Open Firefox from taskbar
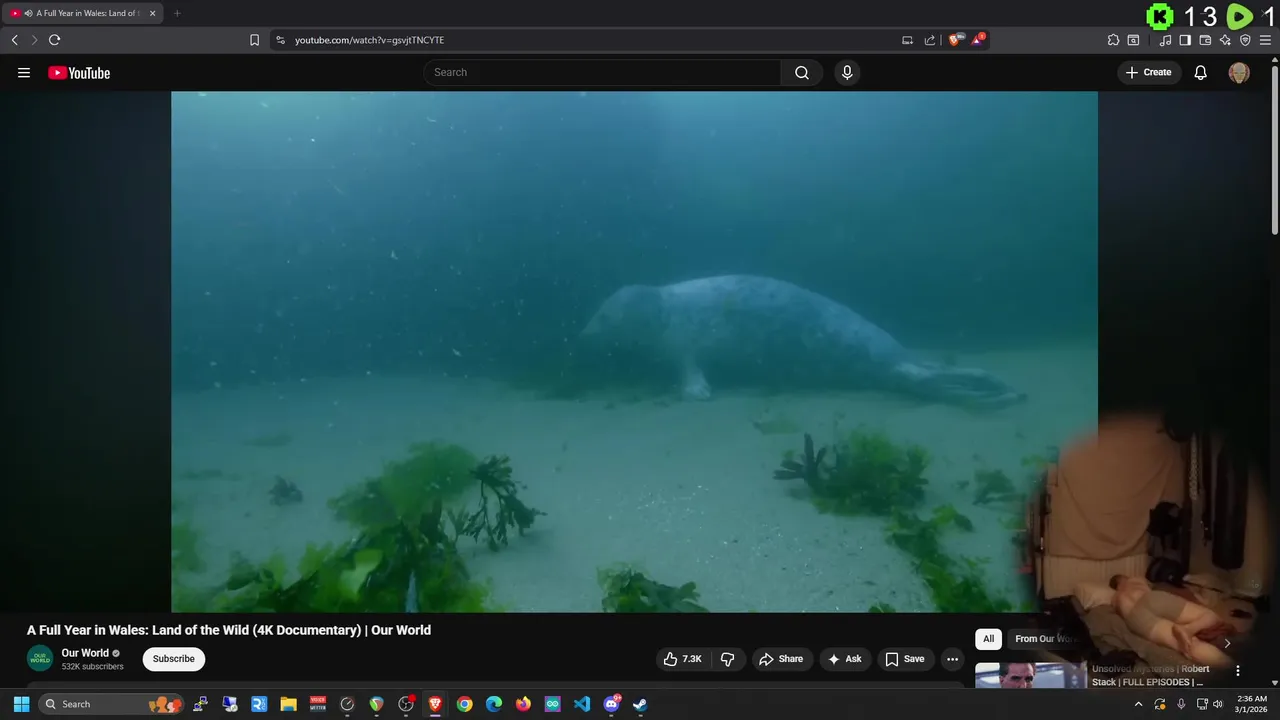 pos(523,704)
